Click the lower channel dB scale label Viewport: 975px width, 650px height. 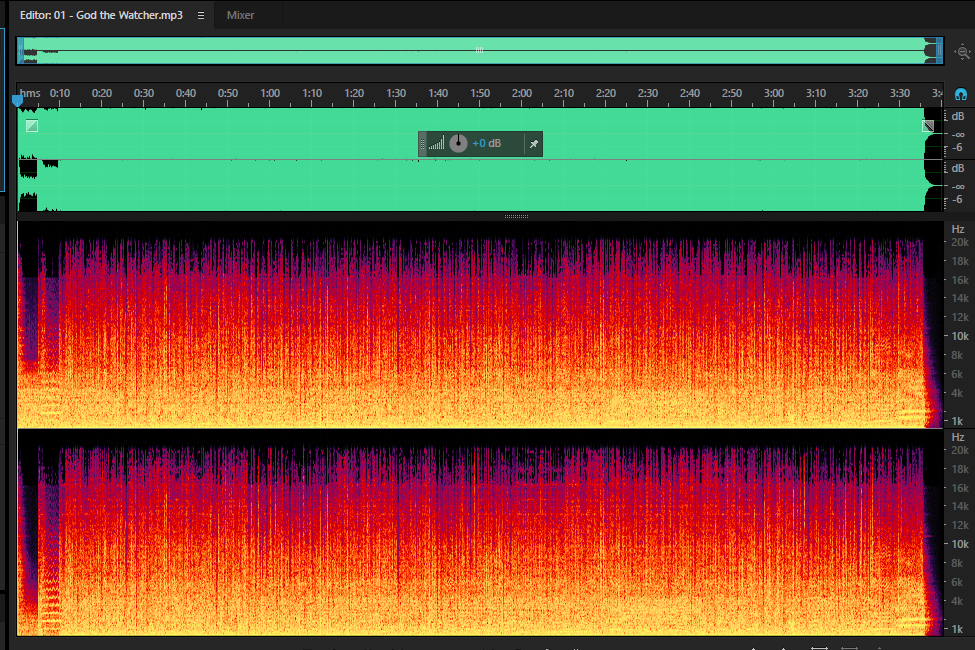pyautogui.click(x=958, y=168)
